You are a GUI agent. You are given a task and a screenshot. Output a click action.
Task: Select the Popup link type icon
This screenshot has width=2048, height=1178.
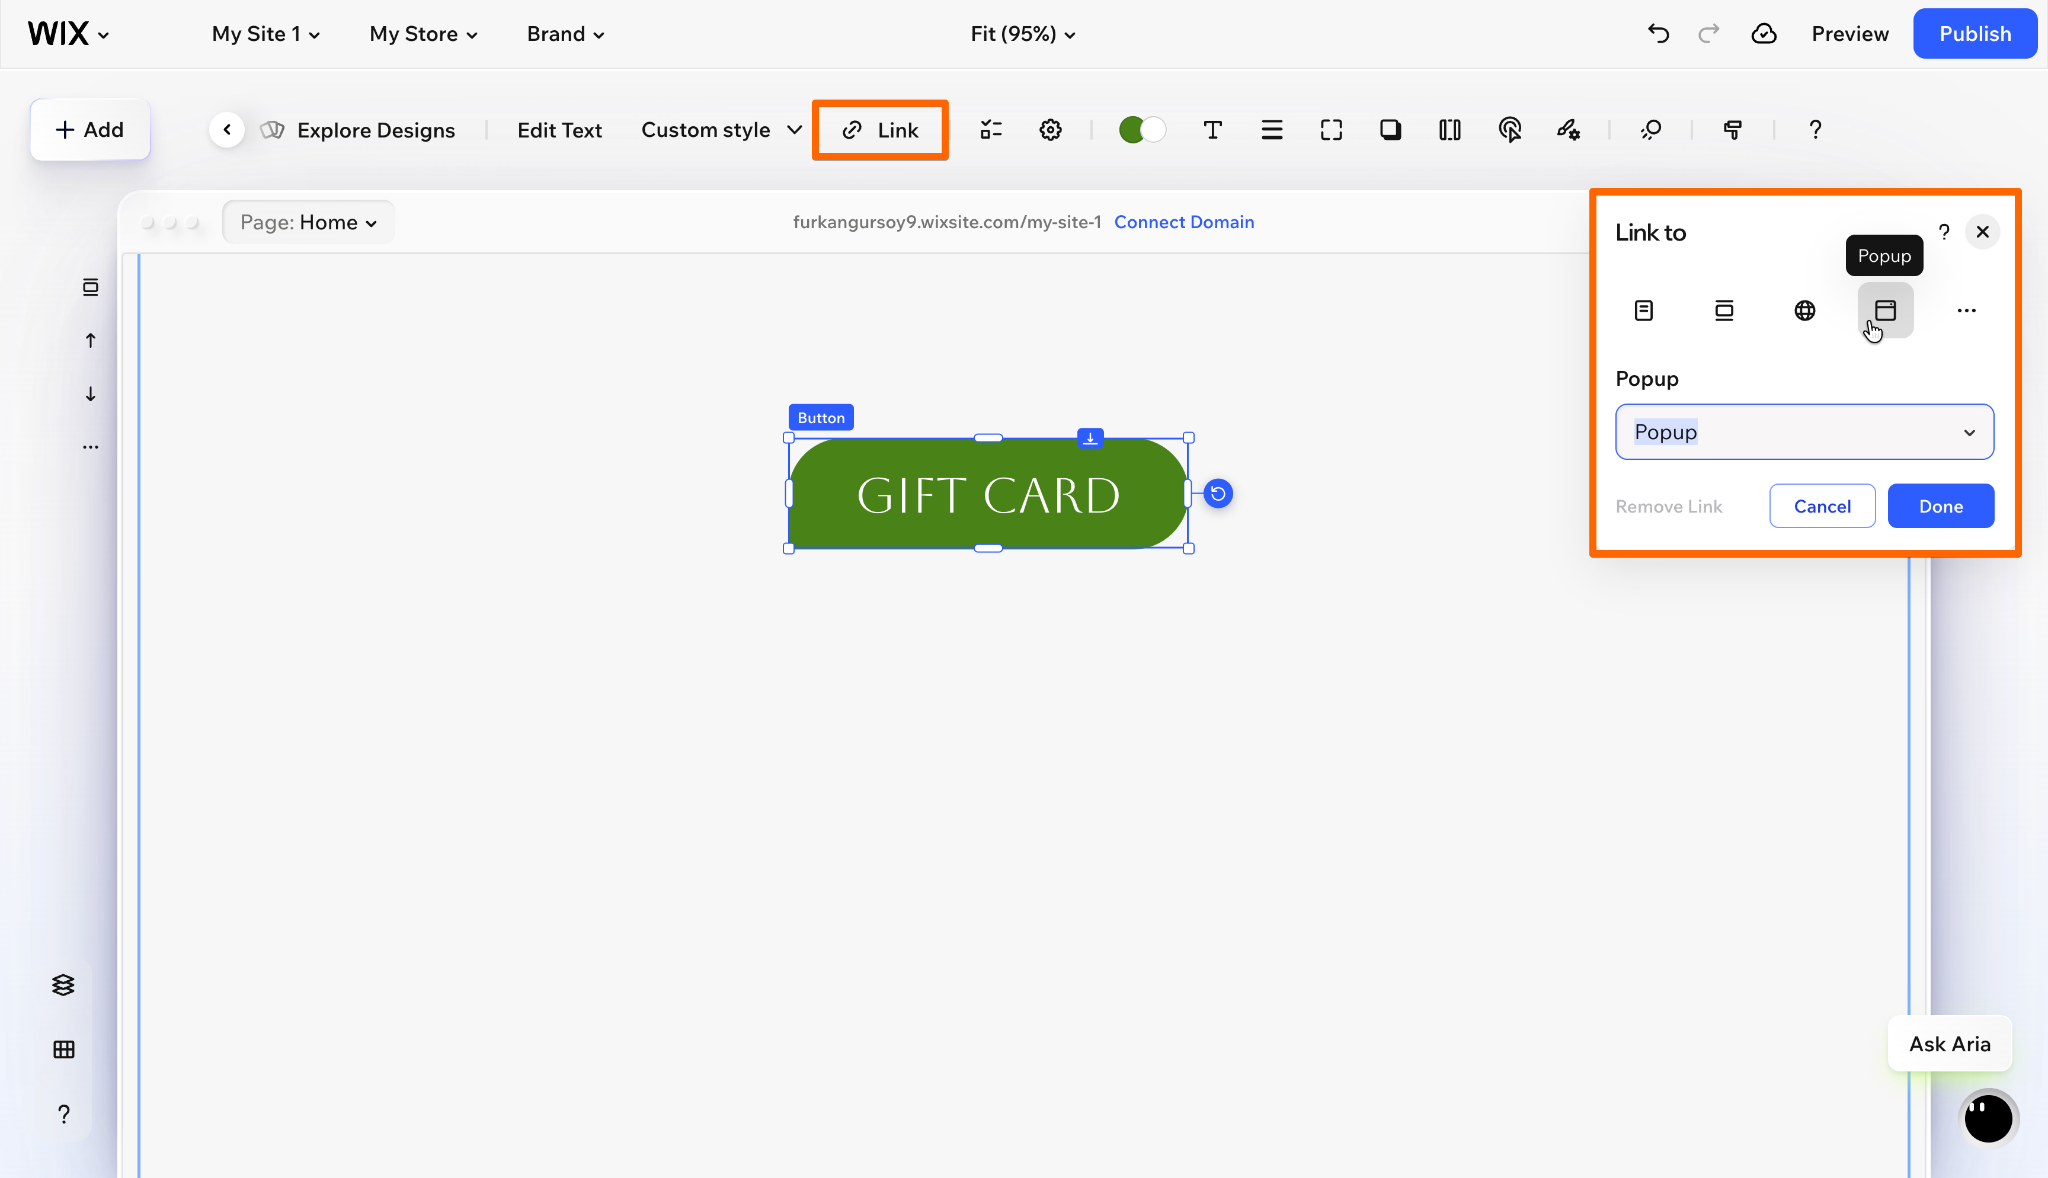pyautogui.click(x=1886, y=310)
